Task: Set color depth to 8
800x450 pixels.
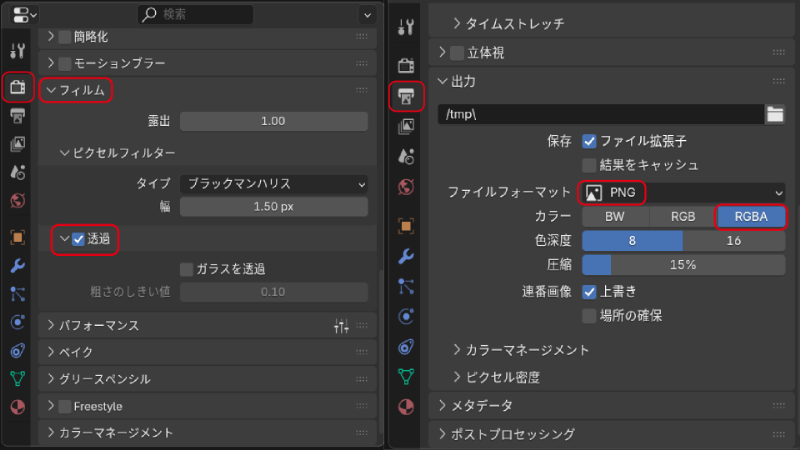Action: (632, 241)
